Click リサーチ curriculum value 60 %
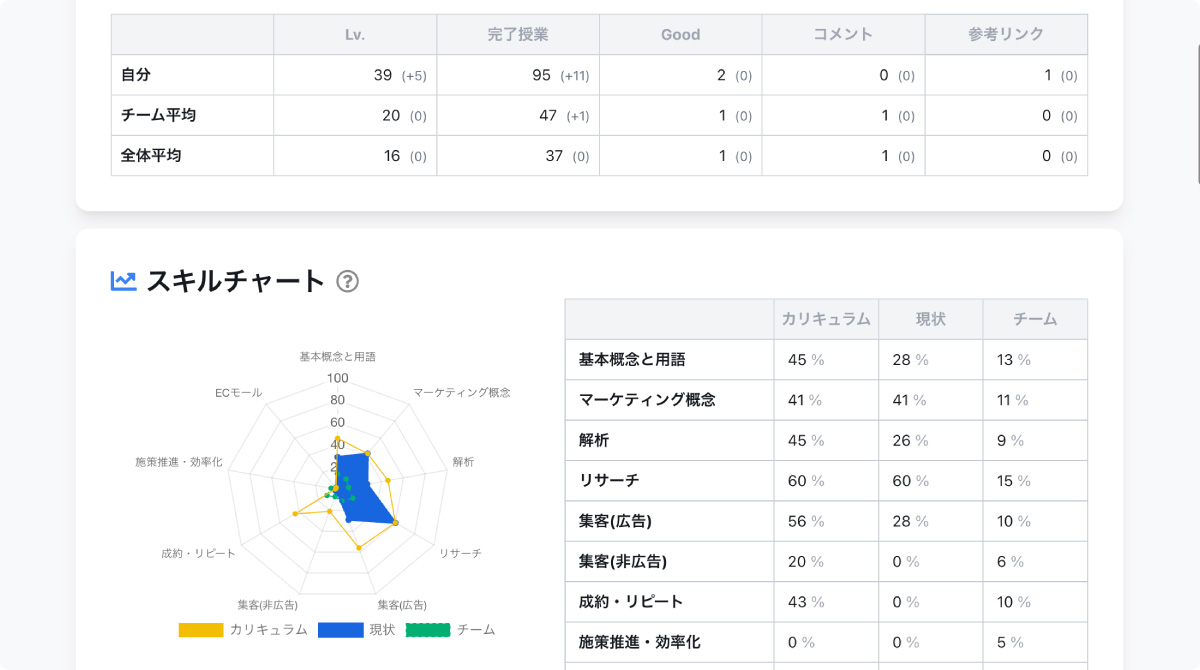Image resolution: width=1200 pixels, height=670 pixels. [x=806, y=481]
